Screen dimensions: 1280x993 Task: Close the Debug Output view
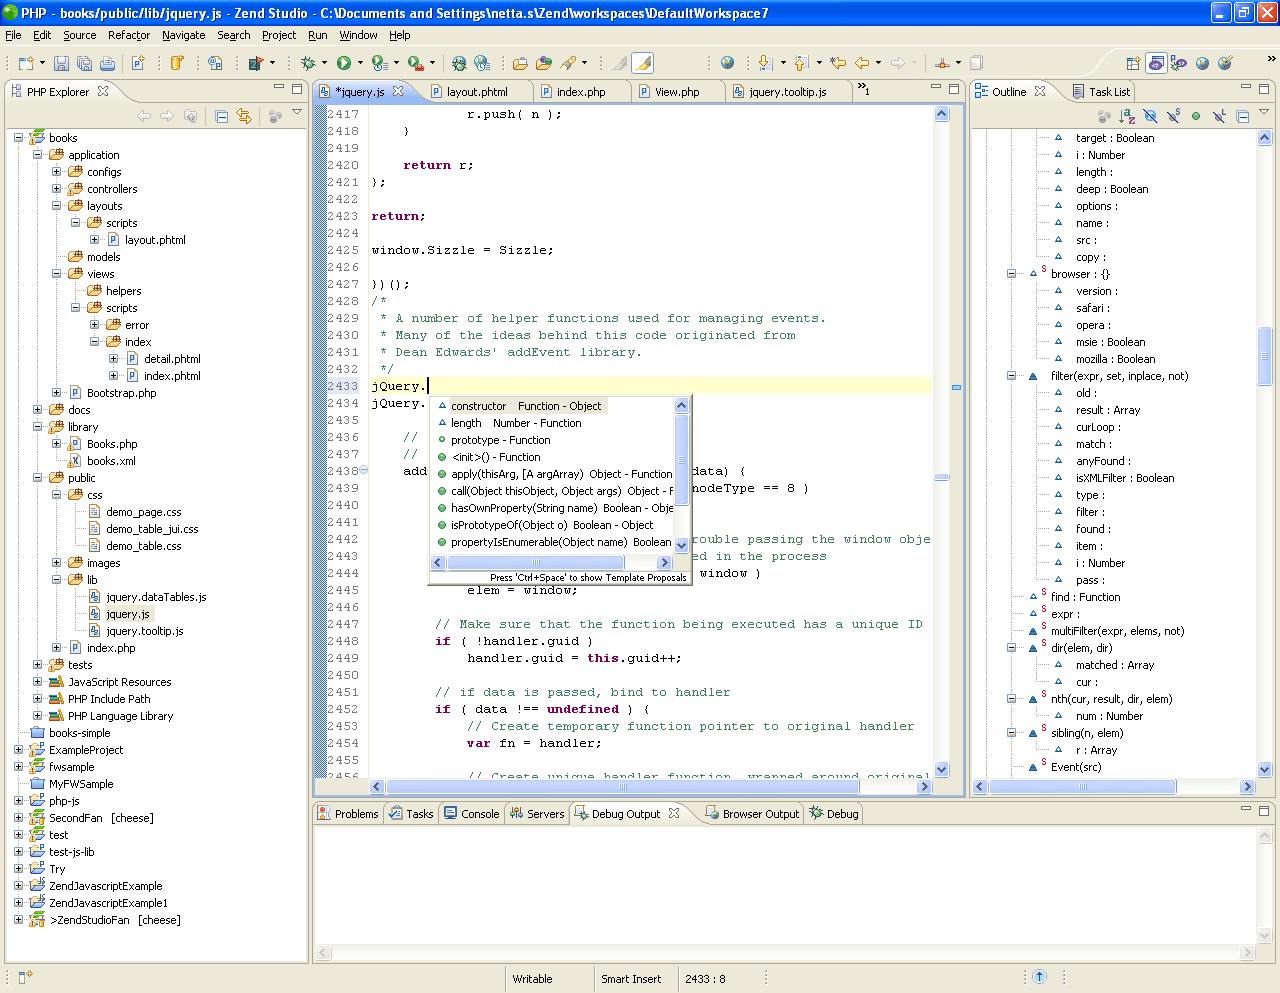click(674, 813)
